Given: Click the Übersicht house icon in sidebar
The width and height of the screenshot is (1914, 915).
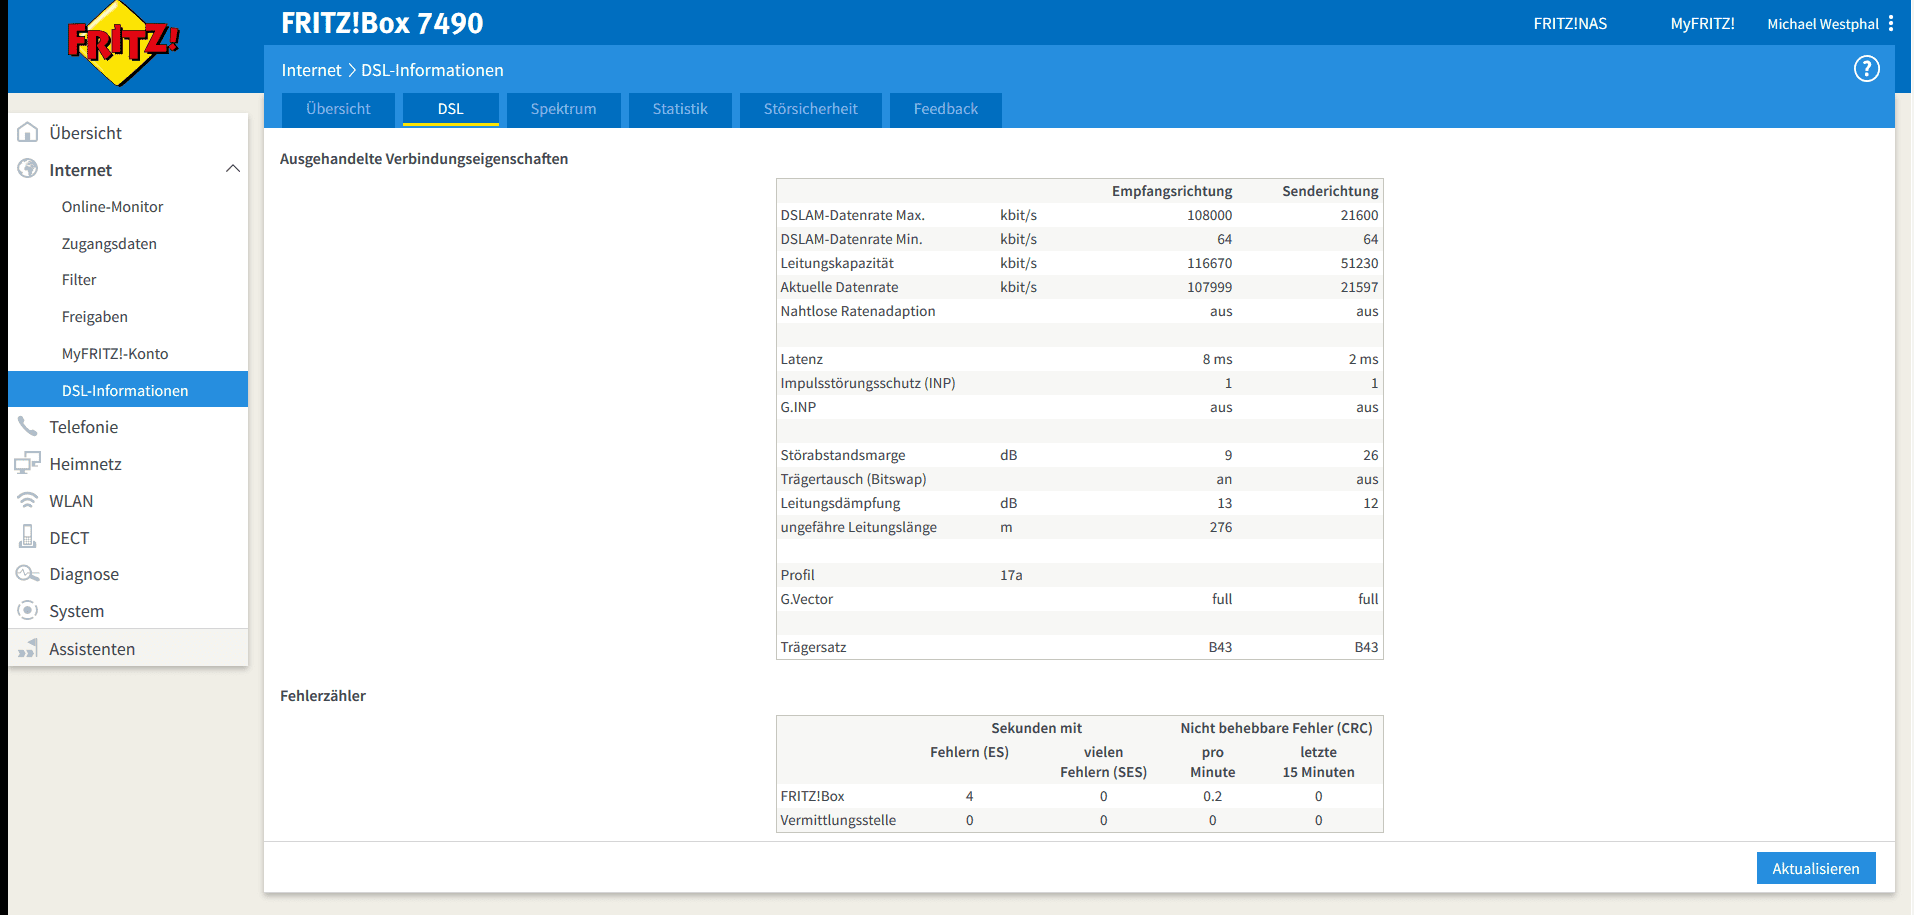Looking at the screenshot, I should click(x=28, y=132).
